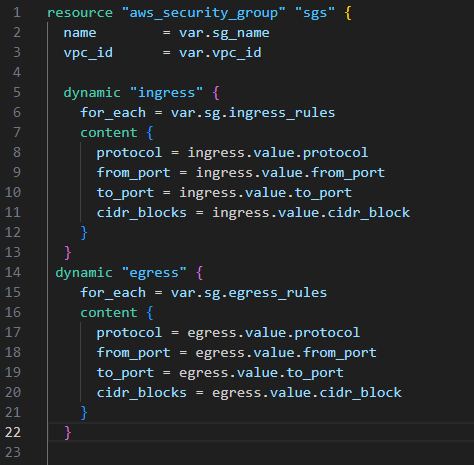The width and height of the screenshot is (474, 465).
Task: Click line number 5 in the gutter
Action: pyautogui.click(x=17, y=93)
